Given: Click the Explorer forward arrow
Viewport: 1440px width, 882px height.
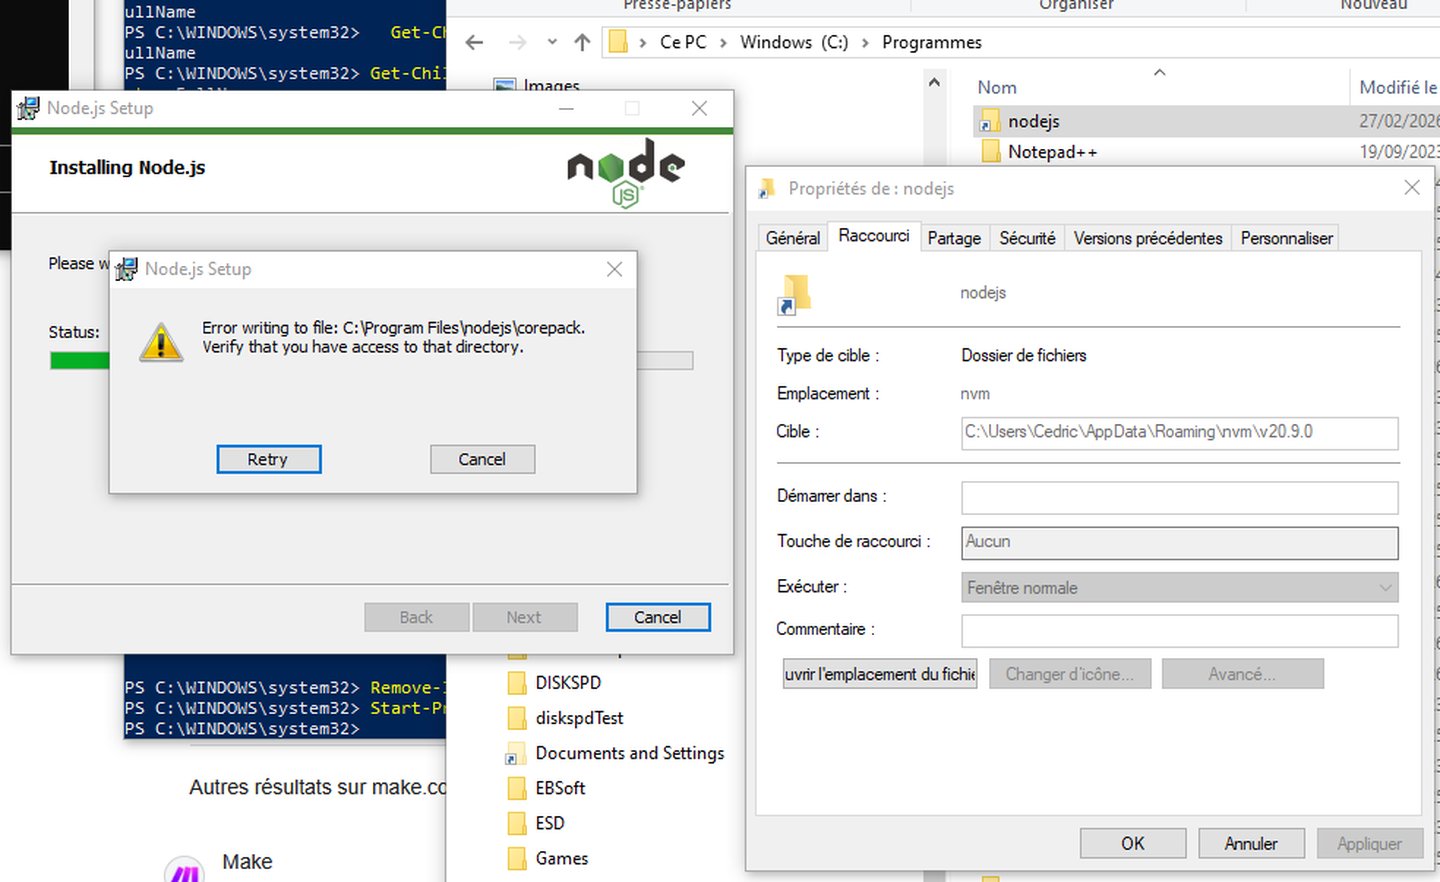Looking at the screenshot, I should click(517, 42).
